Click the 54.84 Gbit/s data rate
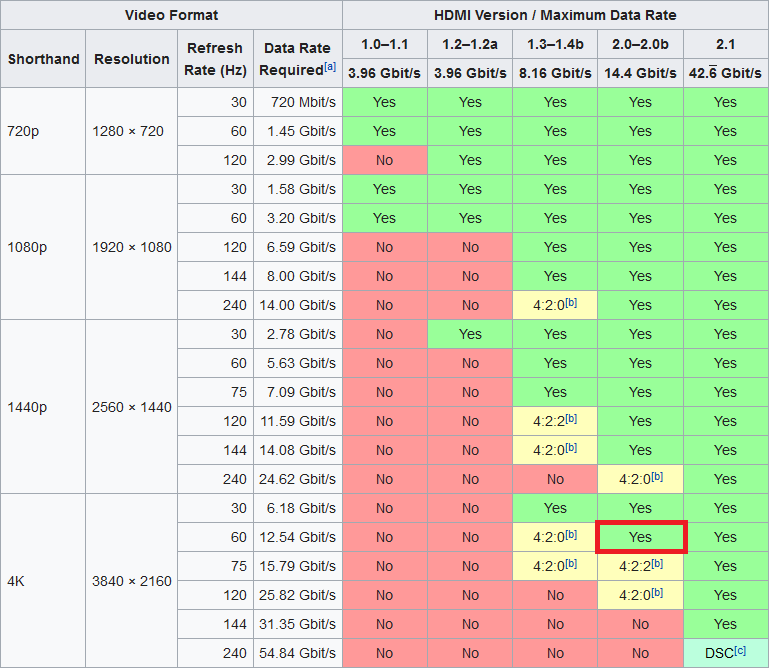This screenshot has width=769, height=668. (x=298, y=653)
